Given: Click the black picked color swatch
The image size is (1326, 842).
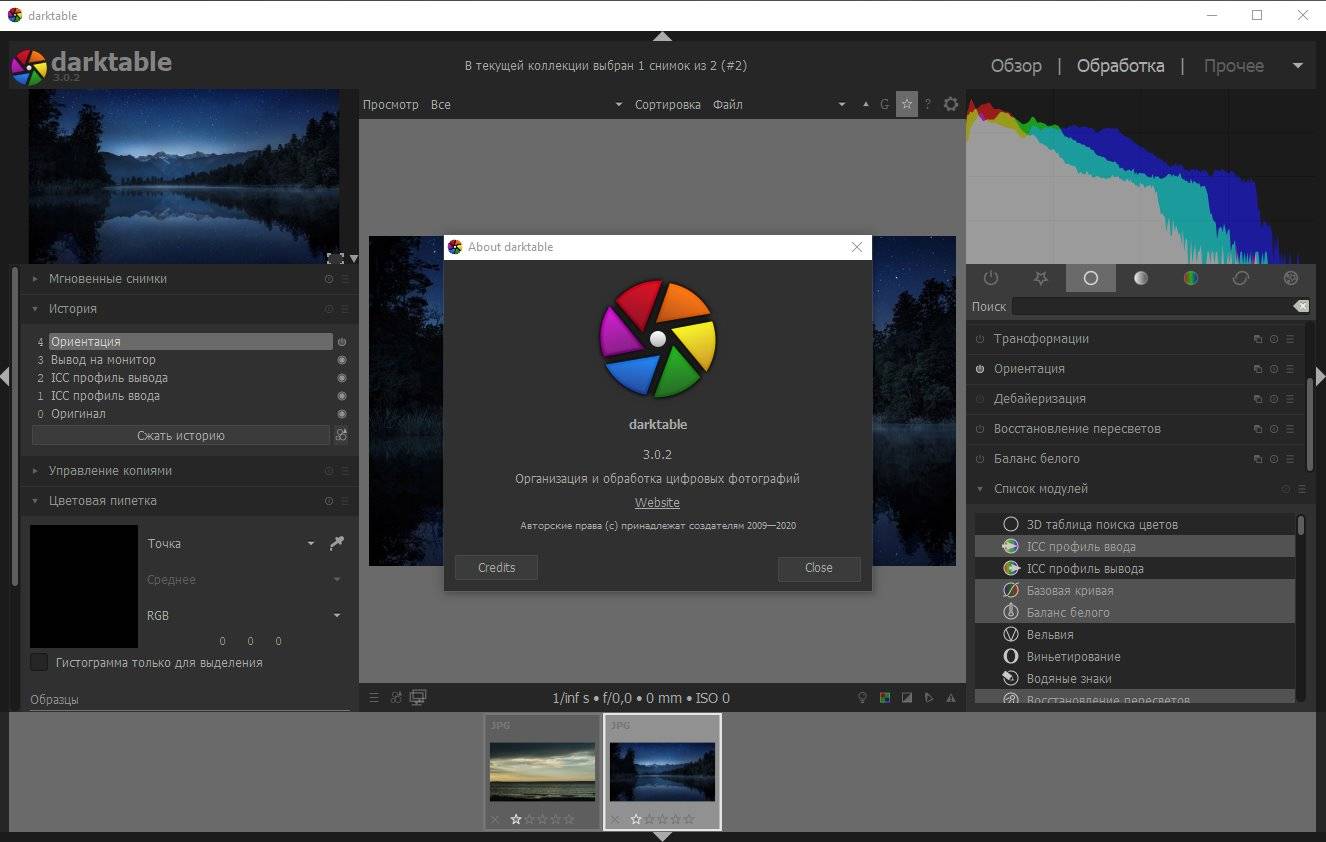Looking at the screenshot, I should 84,586.
